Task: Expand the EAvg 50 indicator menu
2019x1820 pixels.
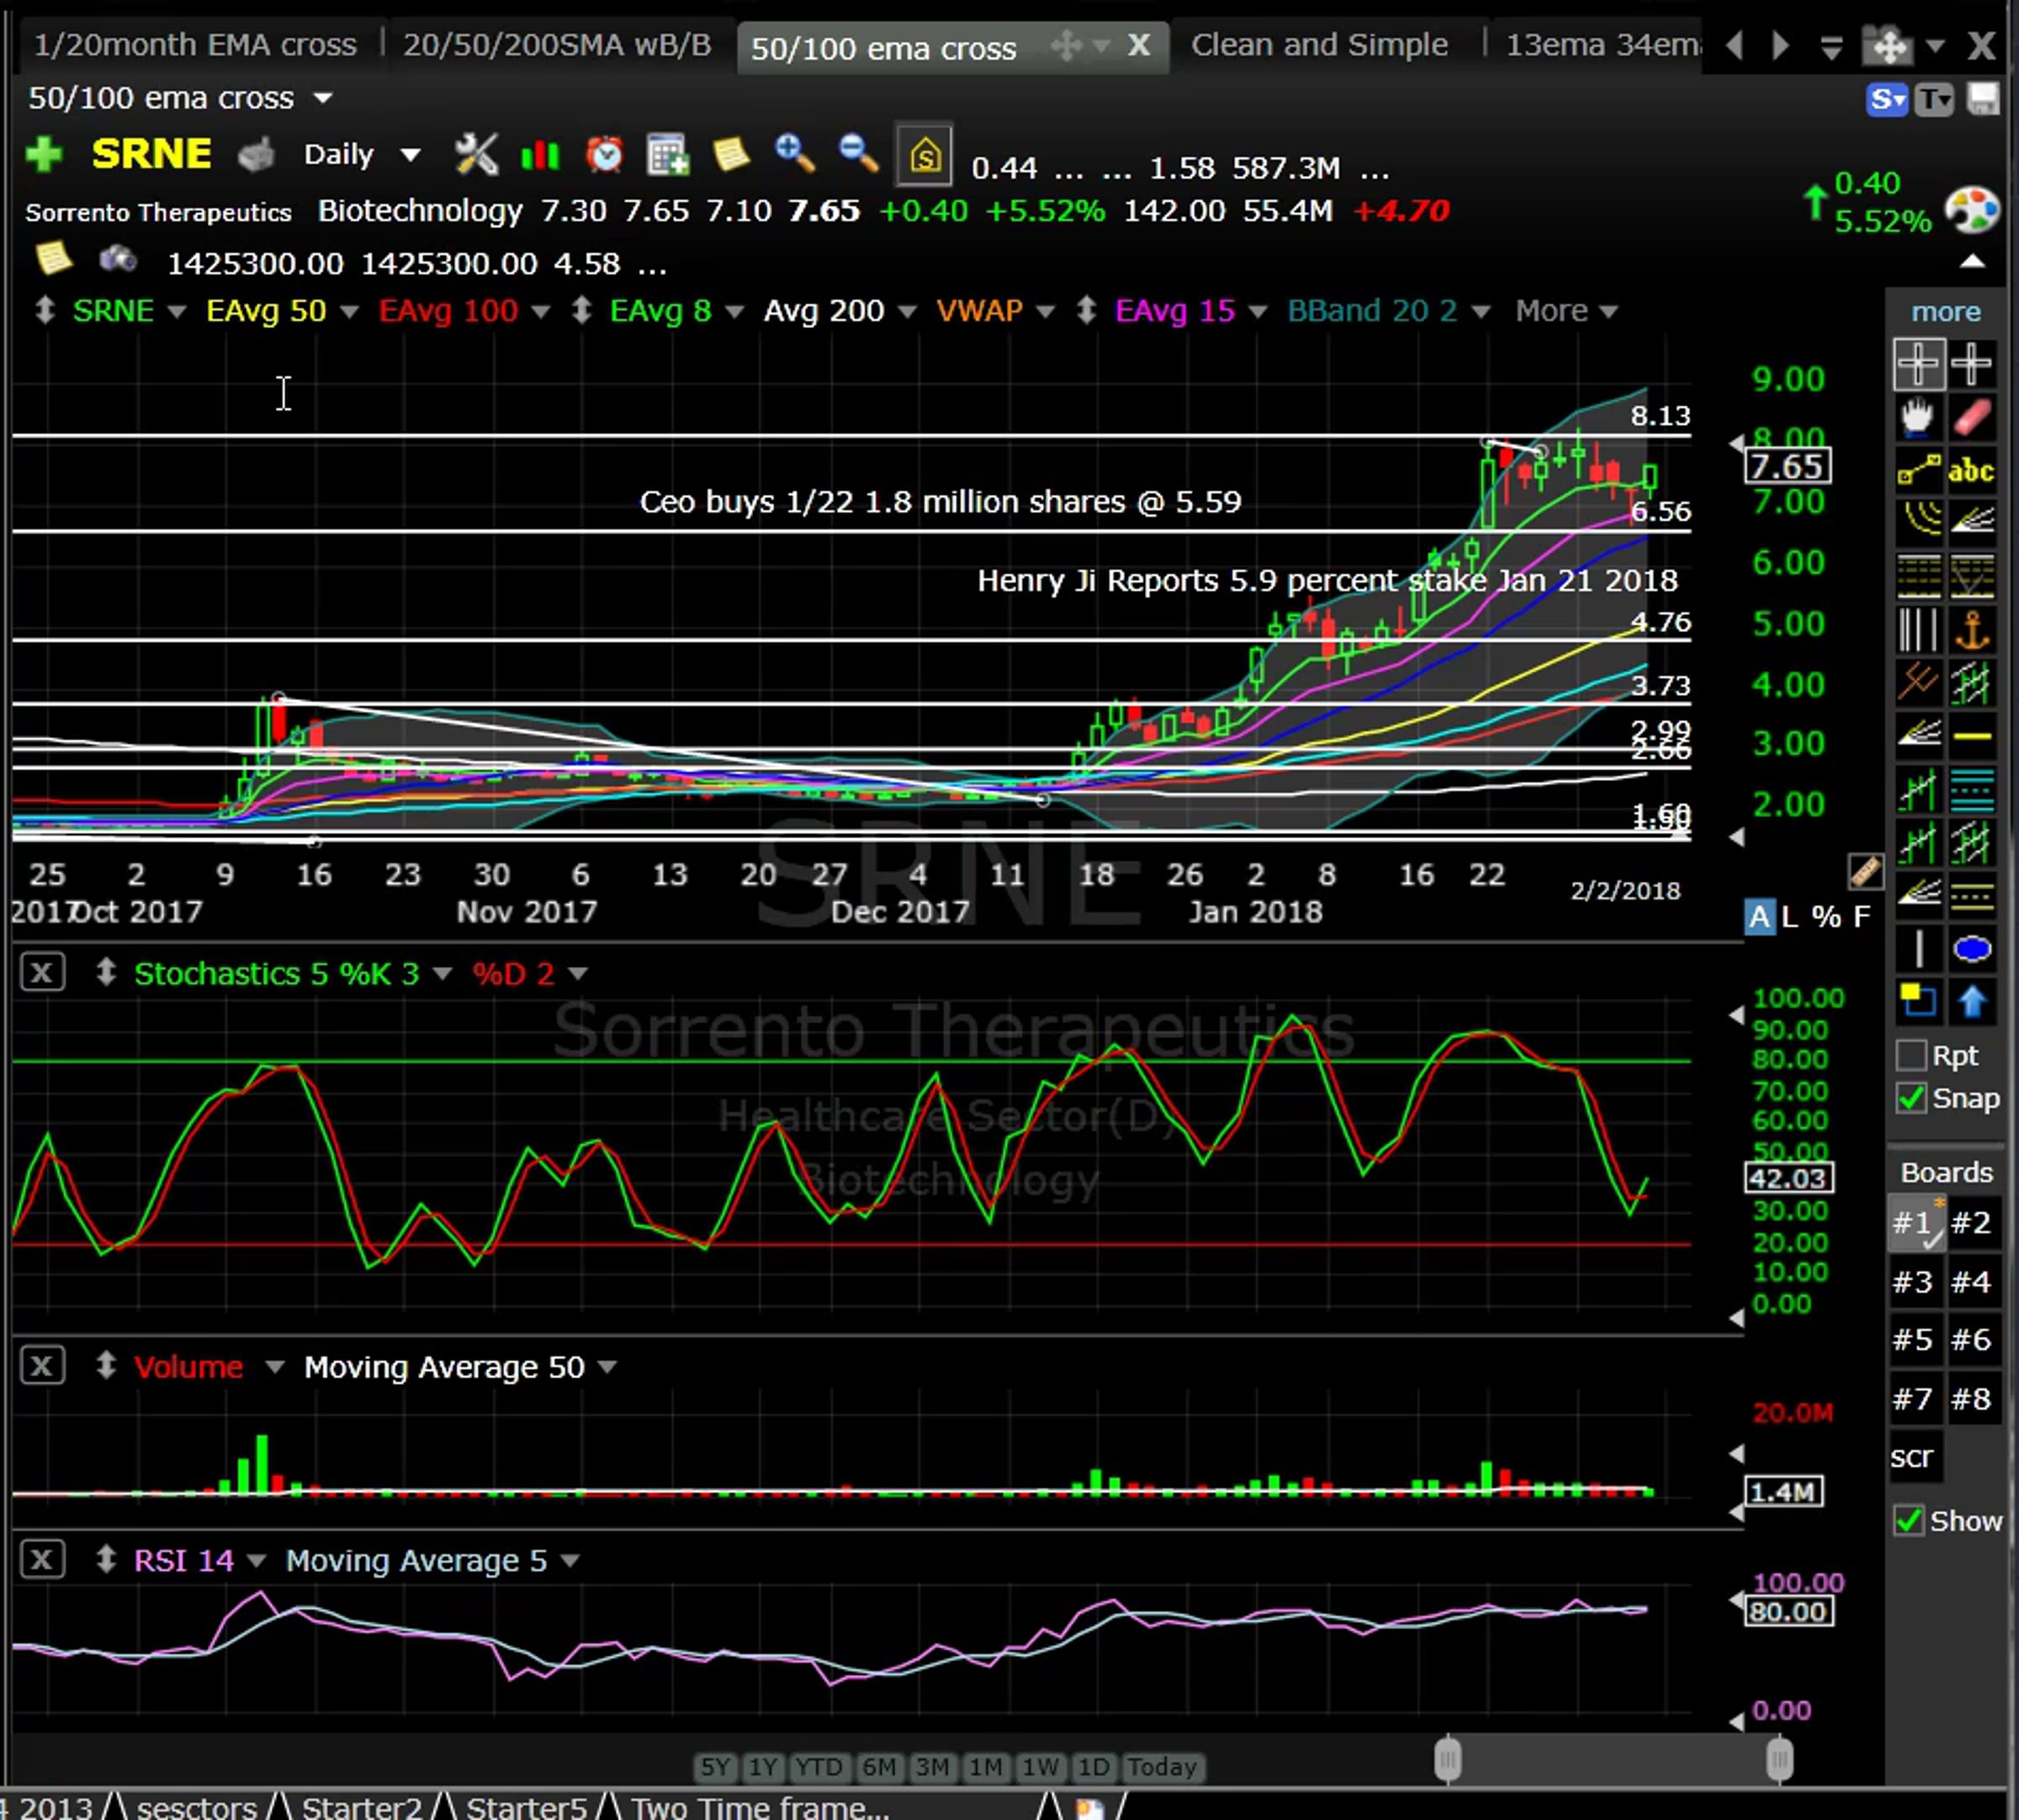Action: (349, 312)
